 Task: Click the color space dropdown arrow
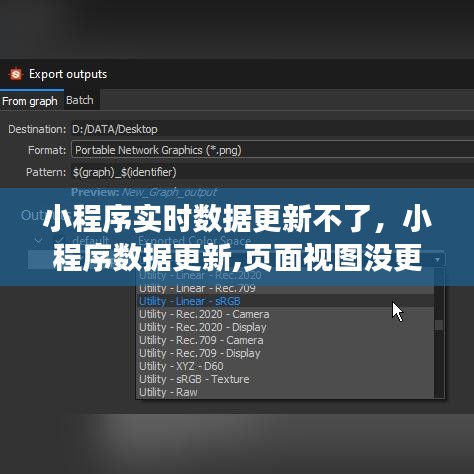tap(438, 259)
